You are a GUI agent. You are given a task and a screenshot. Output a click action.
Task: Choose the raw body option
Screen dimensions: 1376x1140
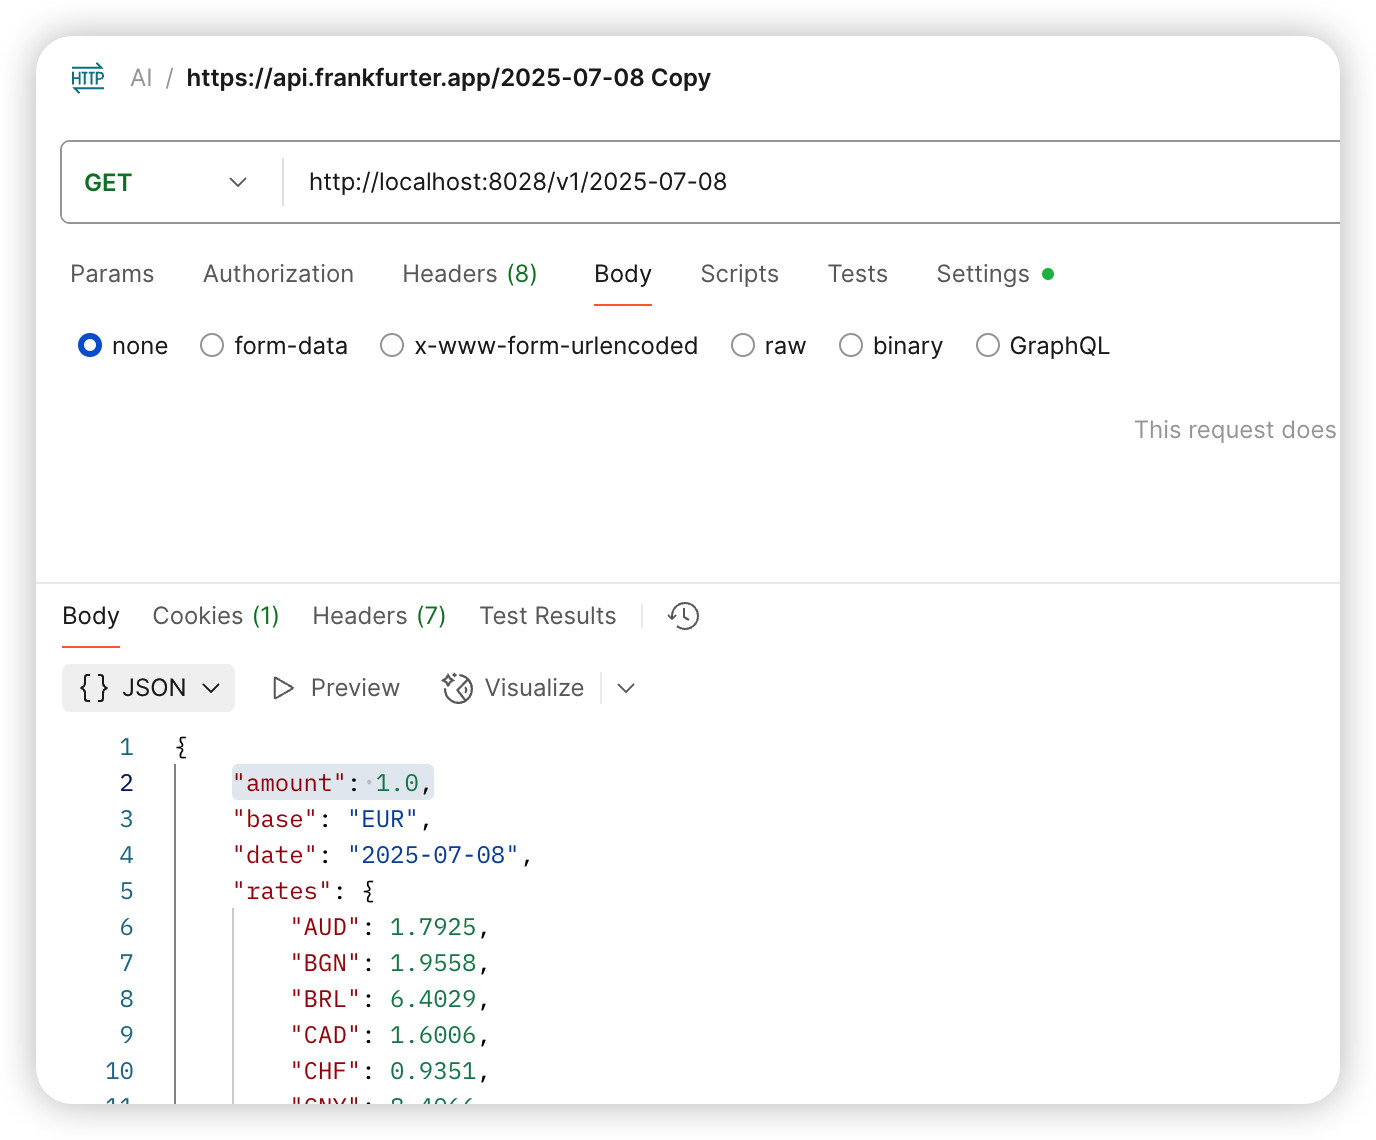tap(743, 346)
